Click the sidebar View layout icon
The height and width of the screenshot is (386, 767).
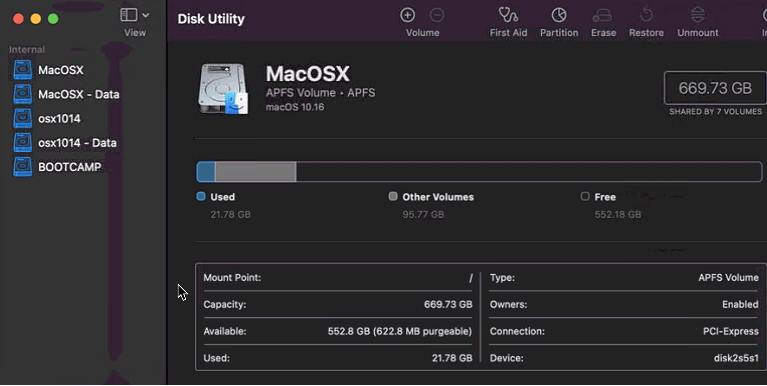tap(129, 15)
